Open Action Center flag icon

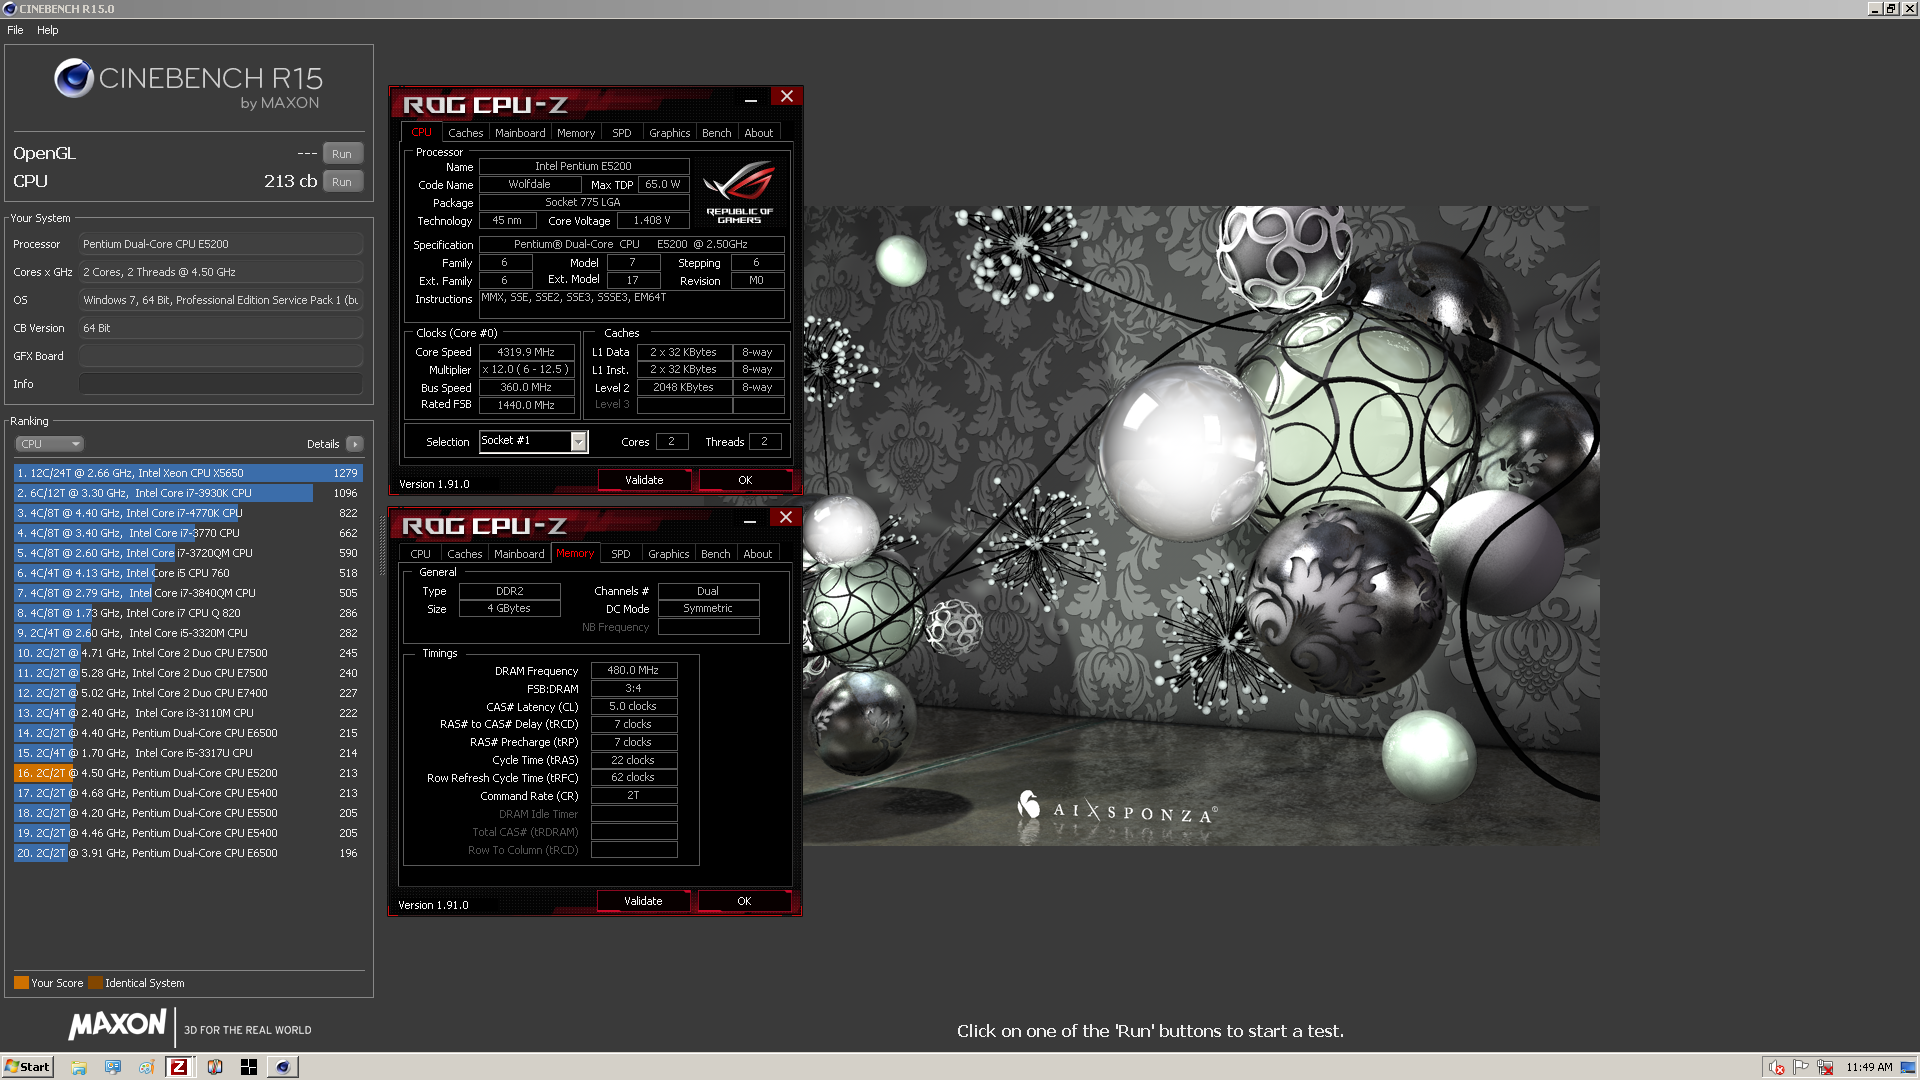click(1801, 1067)
